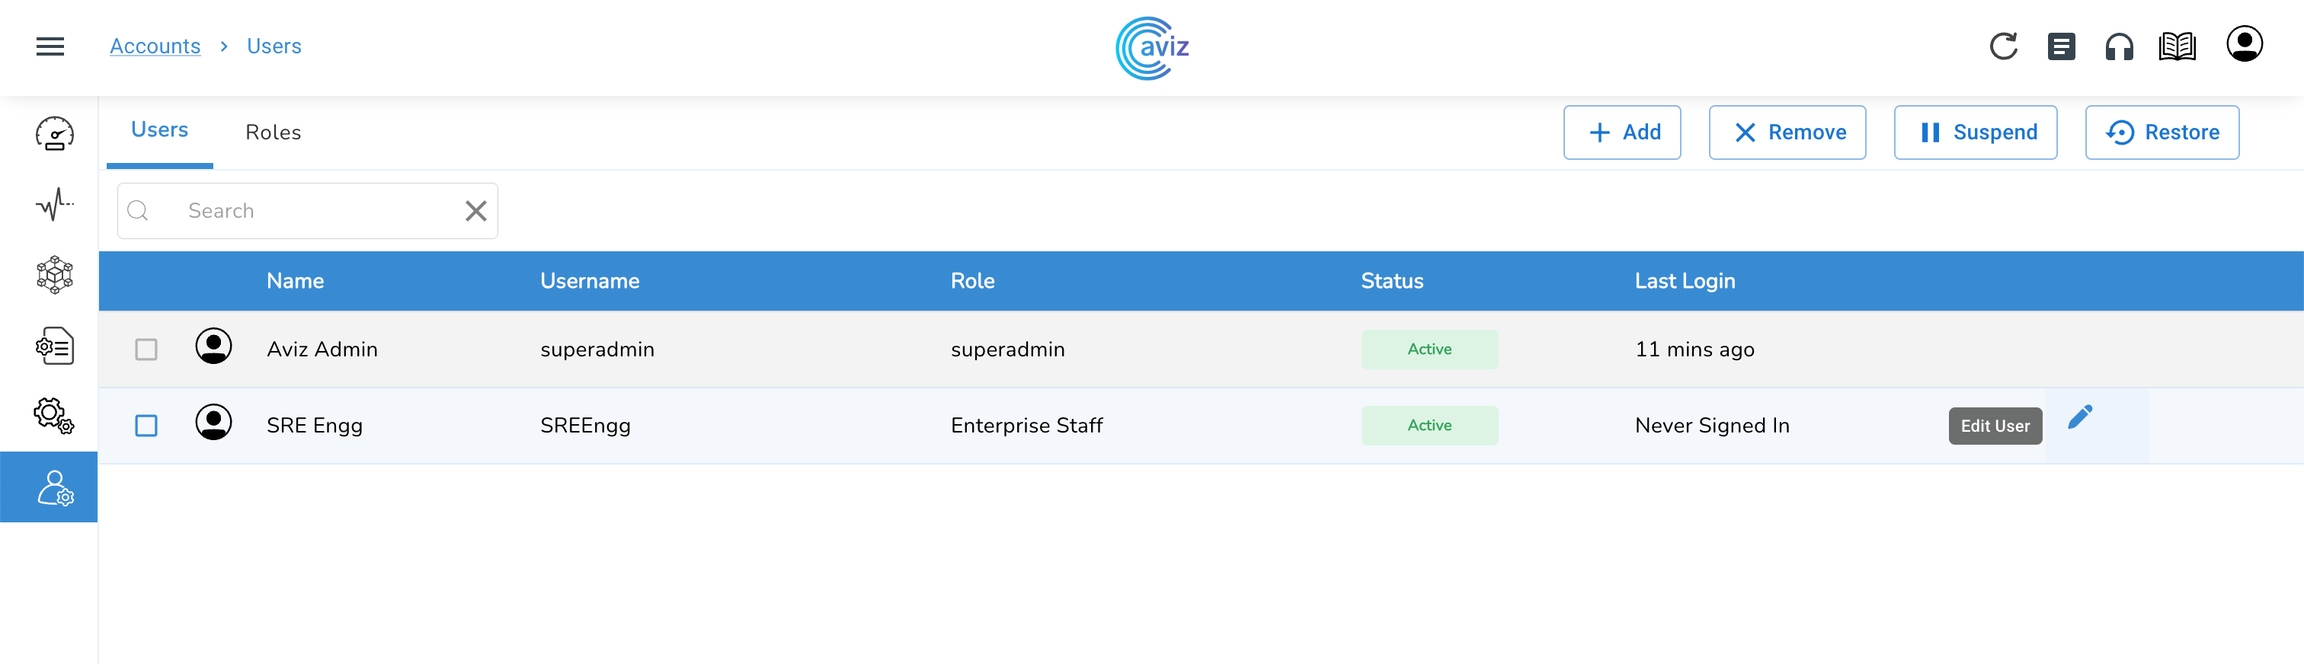
Task: Tick the SRE Engg row checkbox
Action: pos(146,425)
